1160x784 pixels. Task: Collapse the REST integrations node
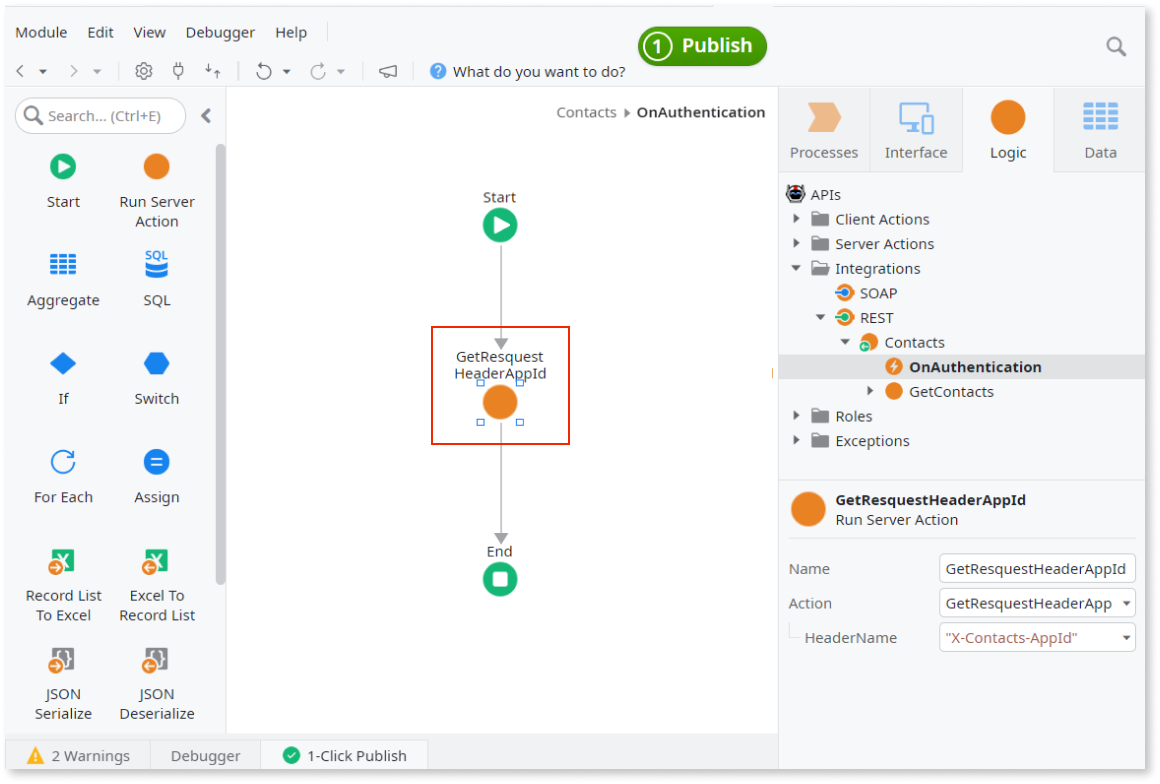click(x=821, y=317)
